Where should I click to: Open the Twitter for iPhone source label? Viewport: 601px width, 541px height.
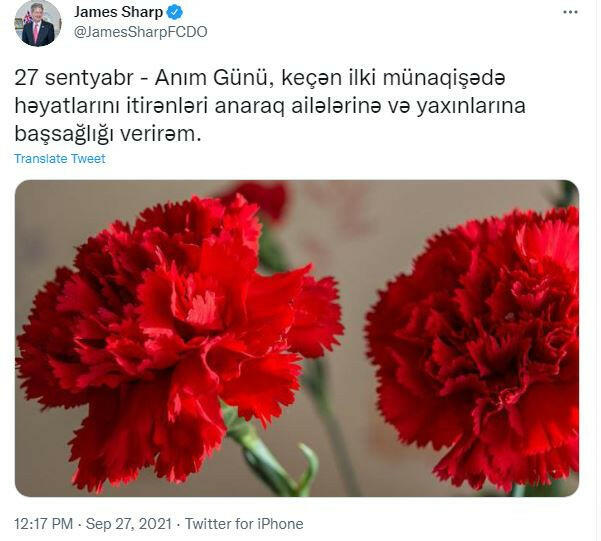pos(244,524)
